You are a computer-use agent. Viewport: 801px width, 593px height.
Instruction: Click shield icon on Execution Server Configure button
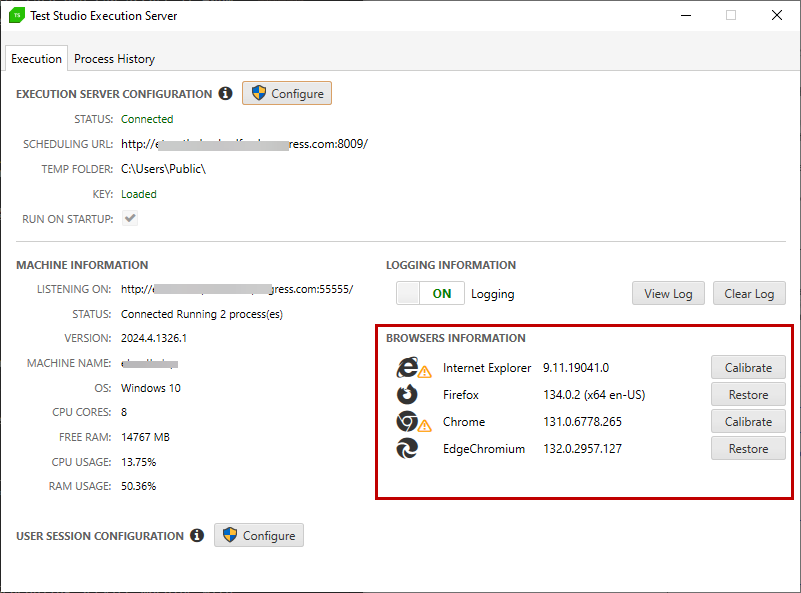tap(259, 93)
